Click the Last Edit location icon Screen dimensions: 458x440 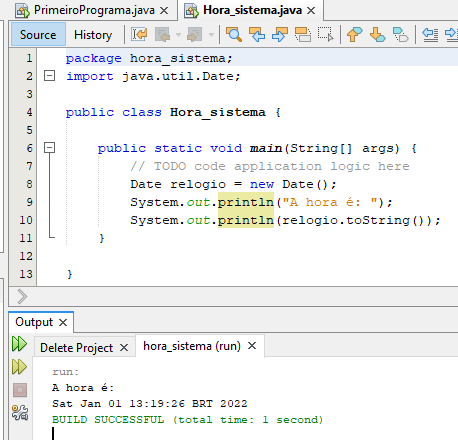(x=139, y=34)
